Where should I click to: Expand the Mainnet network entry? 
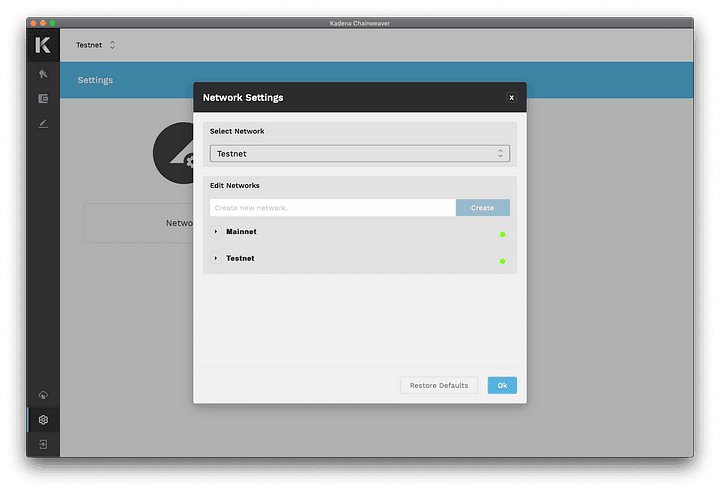[215, 232]
